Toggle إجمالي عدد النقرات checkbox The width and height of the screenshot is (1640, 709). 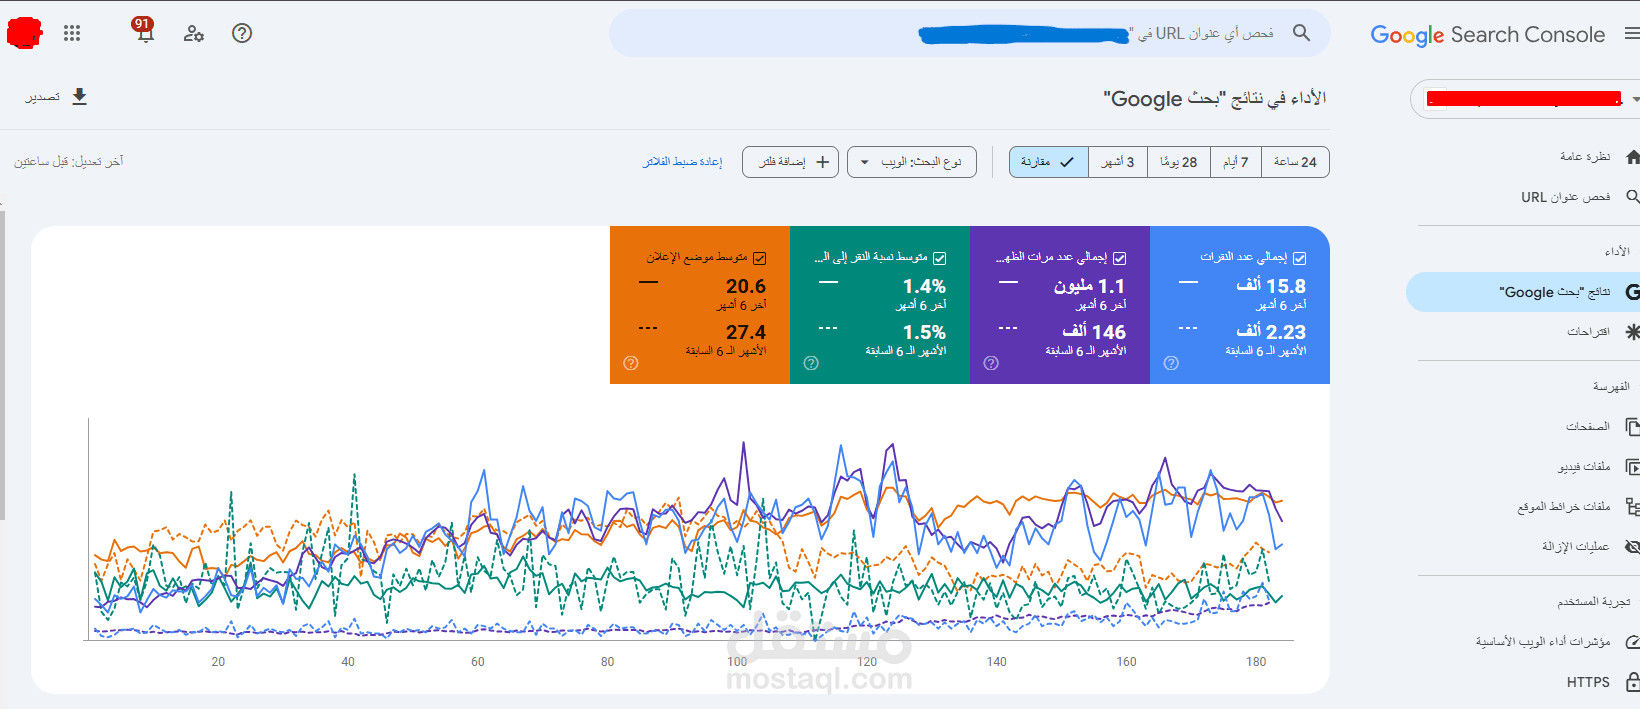[x=1299, y=258]
